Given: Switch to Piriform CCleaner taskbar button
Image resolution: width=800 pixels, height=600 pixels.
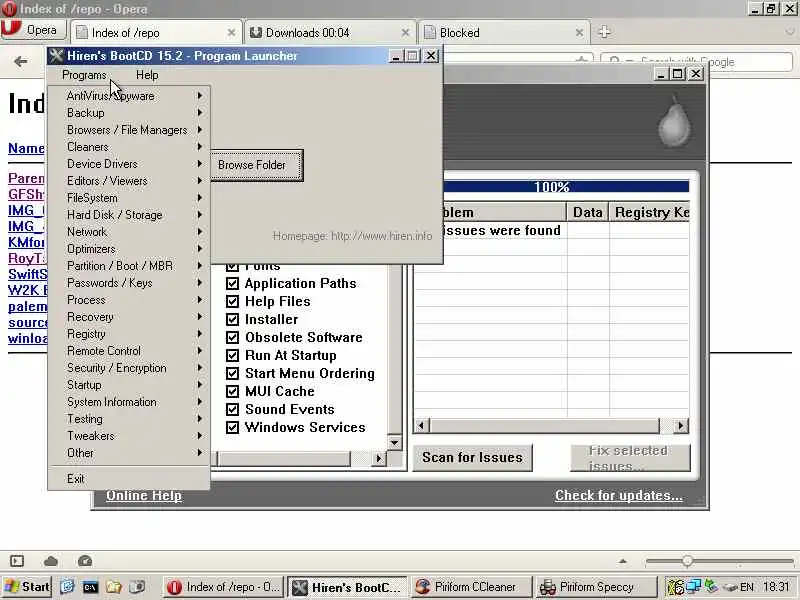Looking at the screenshot, I should (472, 587).
